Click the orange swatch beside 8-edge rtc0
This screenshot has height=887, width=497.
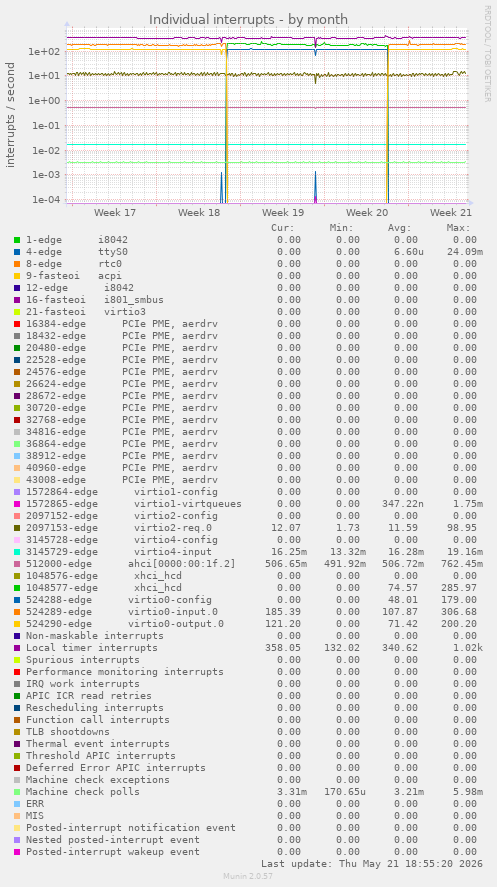click(x=17, y=264)
